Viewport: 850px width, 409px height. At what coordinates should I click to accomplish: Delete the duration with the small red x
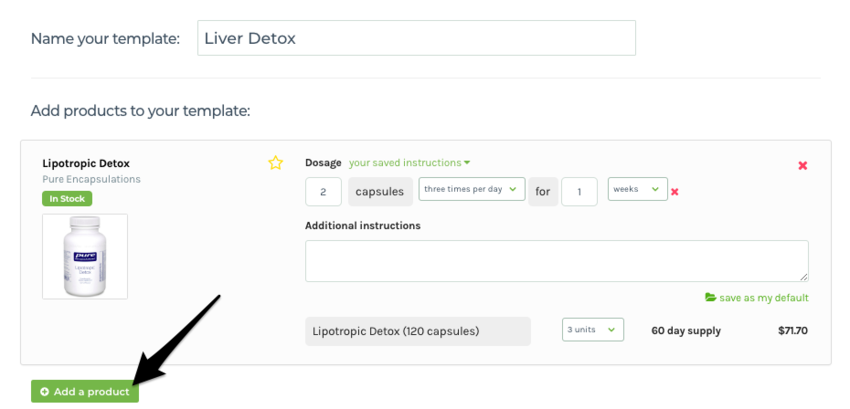tap(675, 191)
